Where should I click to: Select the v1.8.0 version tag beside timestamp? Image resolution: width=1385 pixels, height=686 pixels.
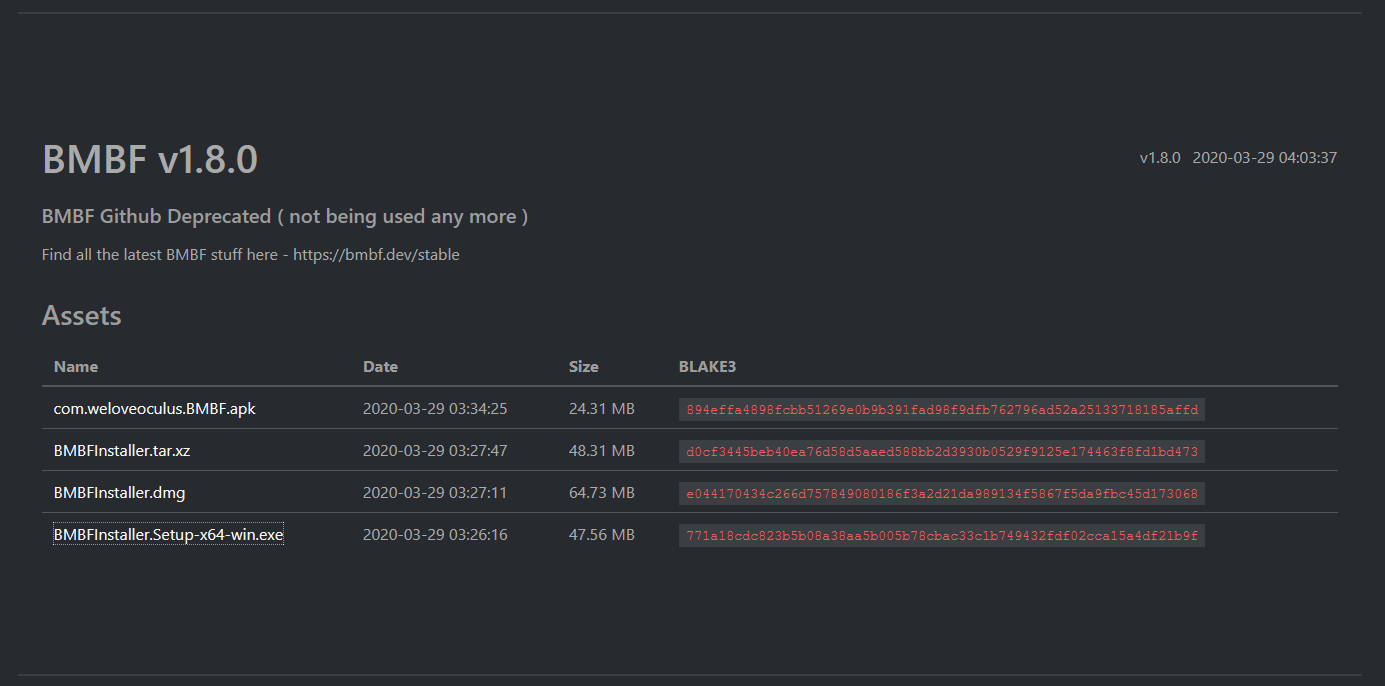tap(1160, 157)
